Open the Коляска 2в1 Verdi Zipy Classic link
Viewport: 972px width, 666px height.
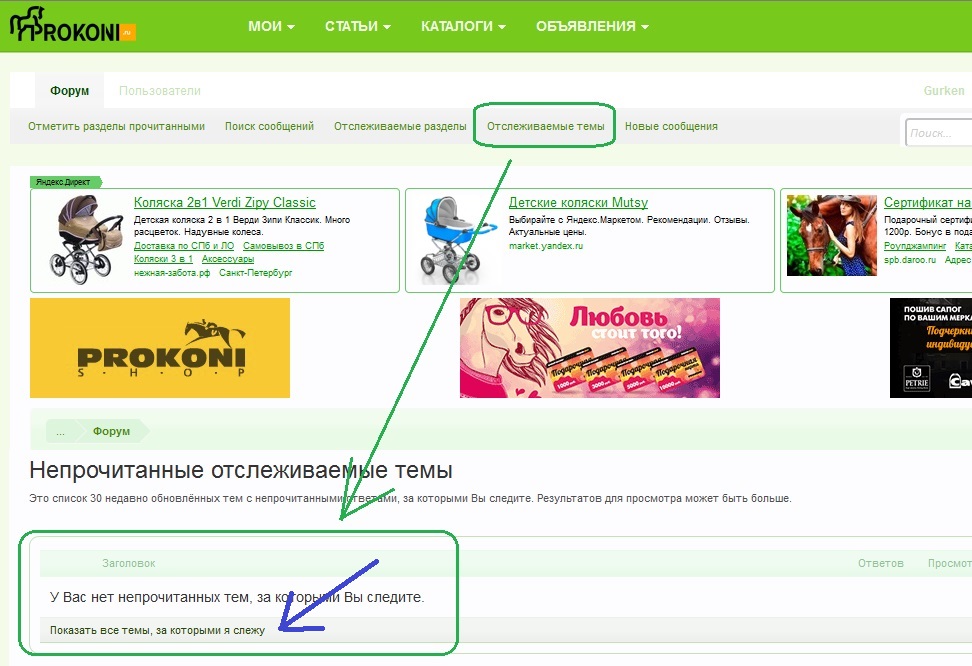click(224, 202)
